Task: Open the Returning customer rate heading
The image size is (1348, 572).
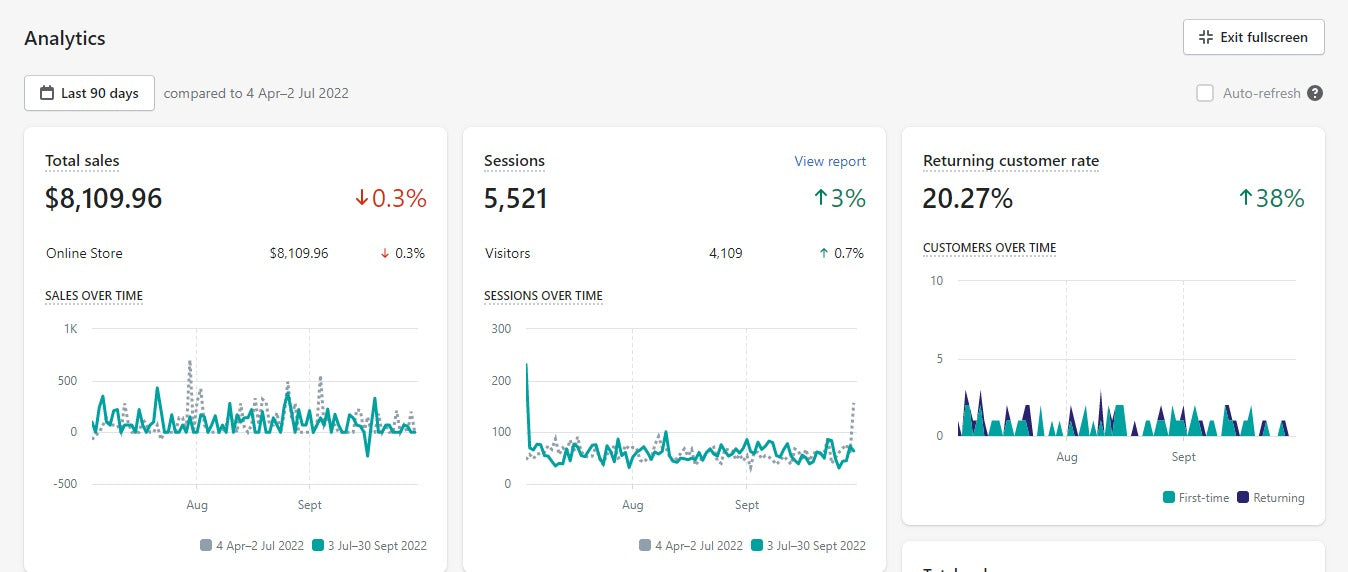Action: (x=1010, y=161)
